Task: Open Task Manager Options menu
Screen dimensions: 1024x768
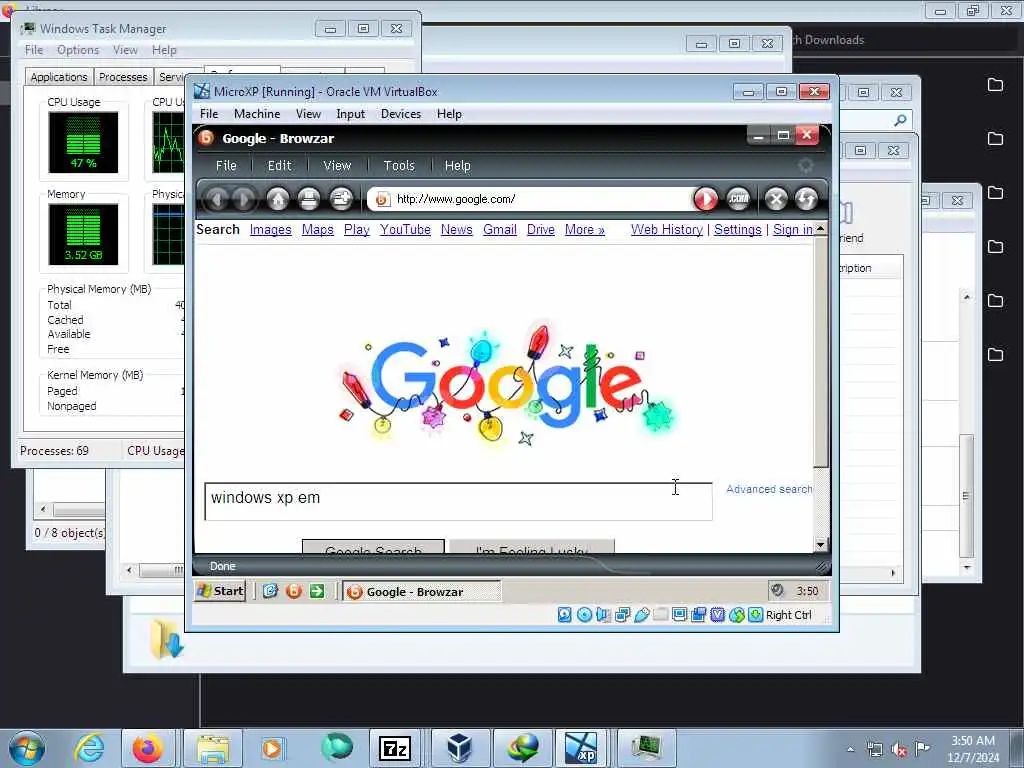Action: (78, 50)
